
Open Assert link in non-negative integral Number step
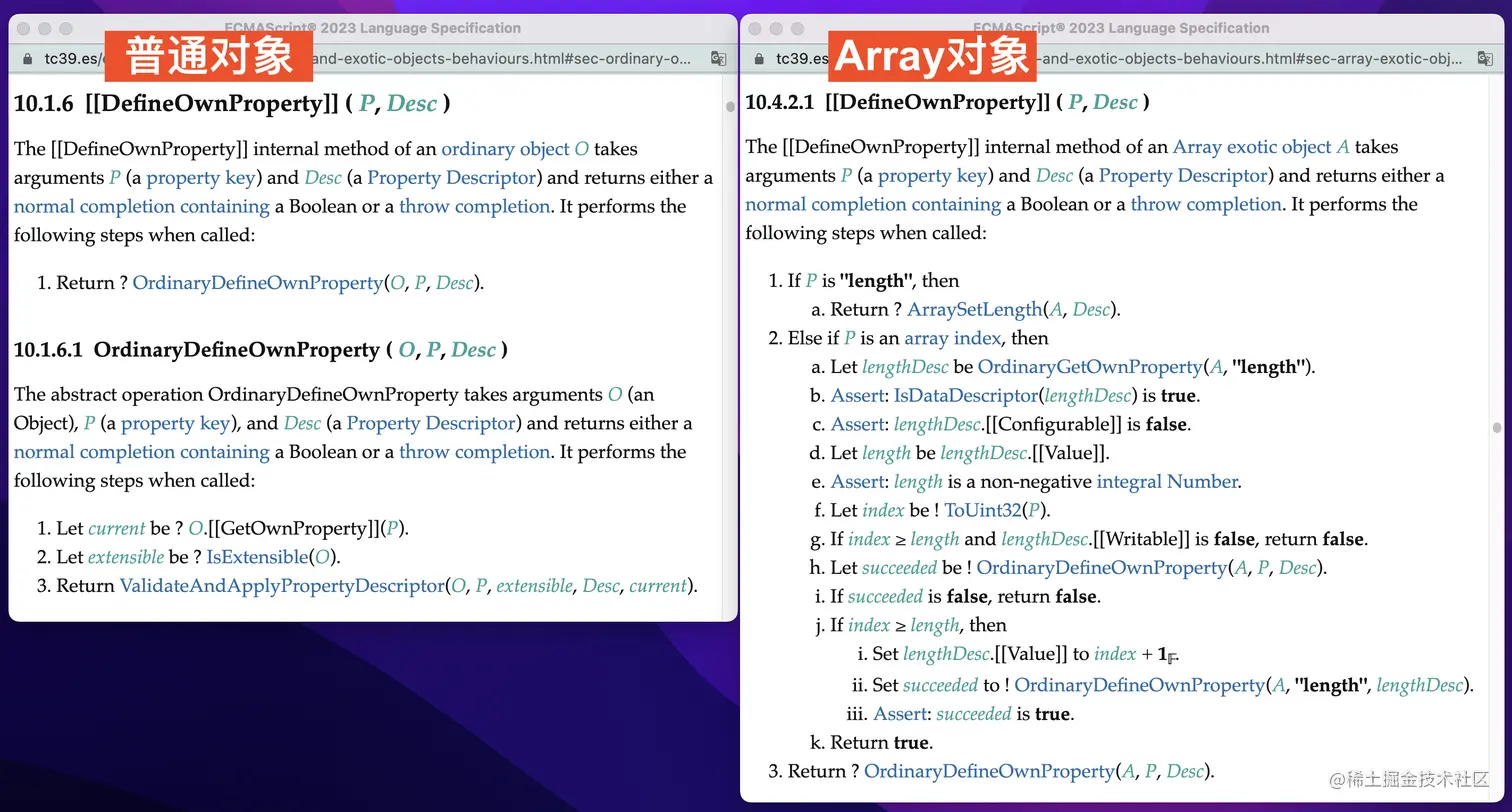click(858, 482)
